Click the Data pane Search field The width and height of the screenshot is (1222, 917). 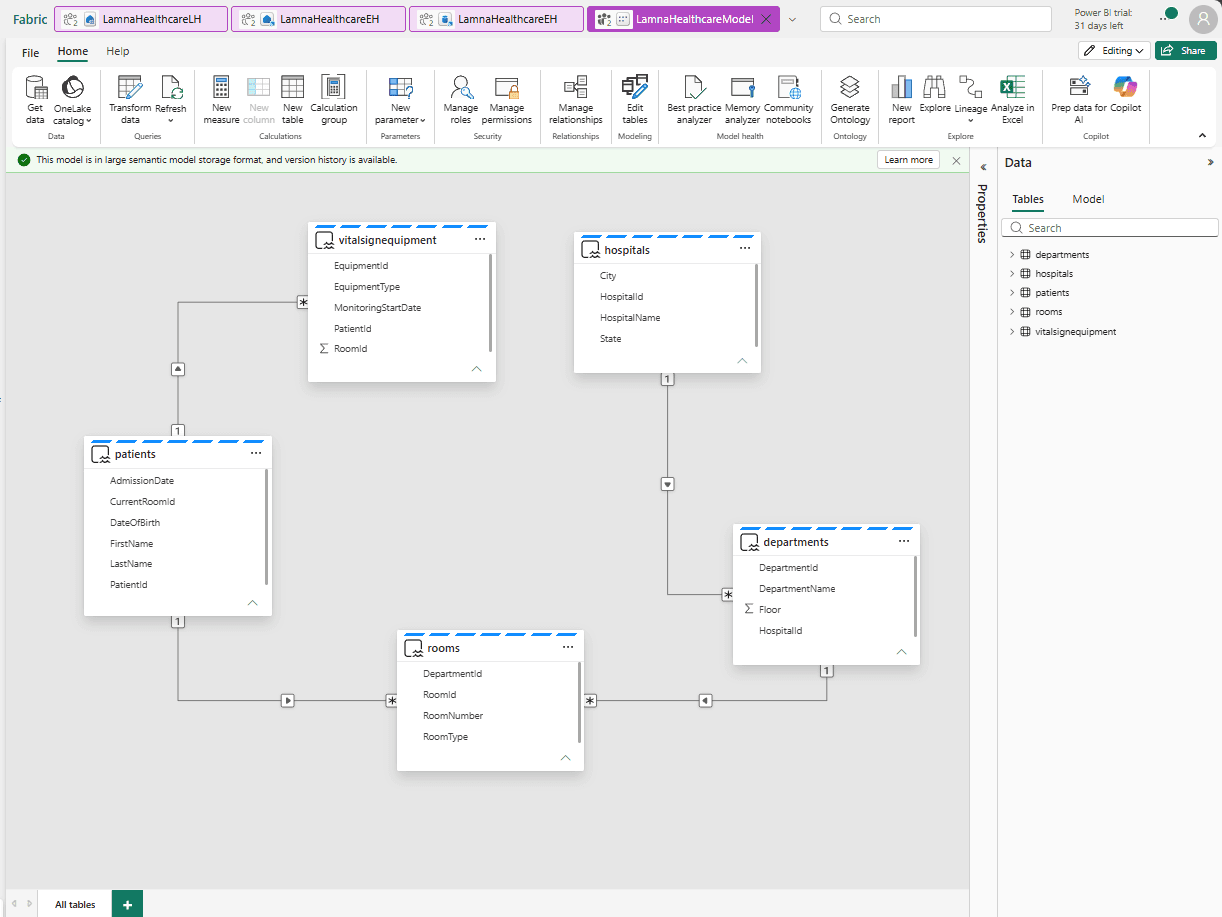(x=1110, y=228)
